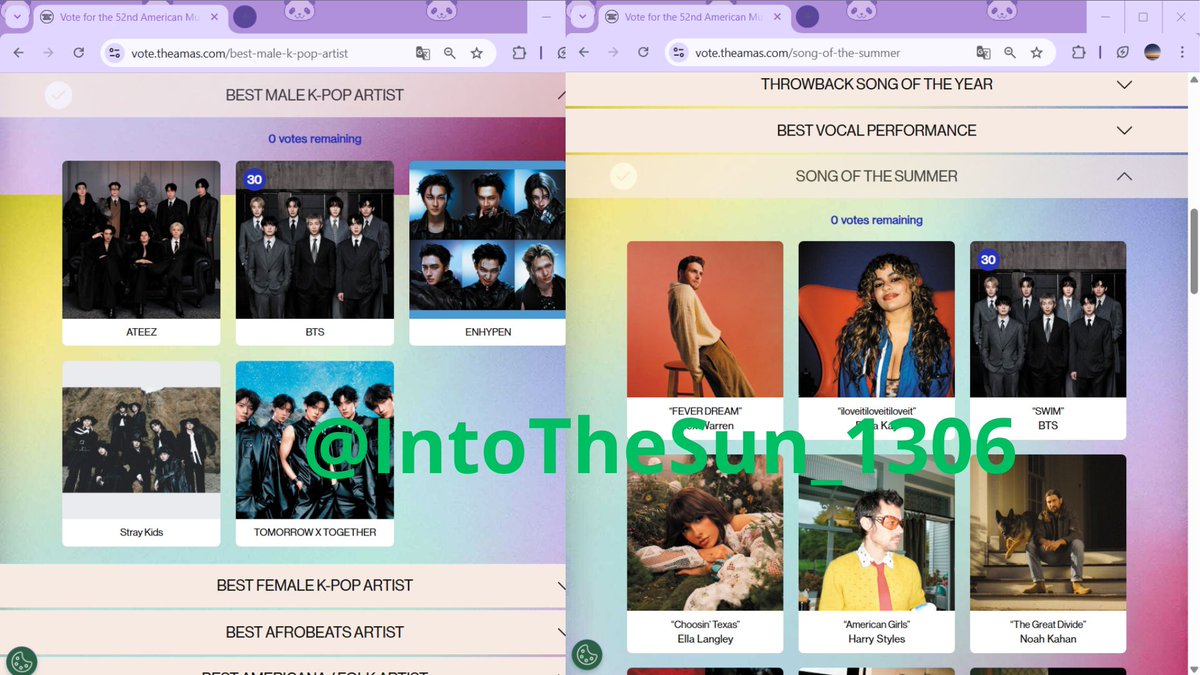Open the profile avatar in the right window
This screenshot has height=675, width=1200.
coord(1153,53)
